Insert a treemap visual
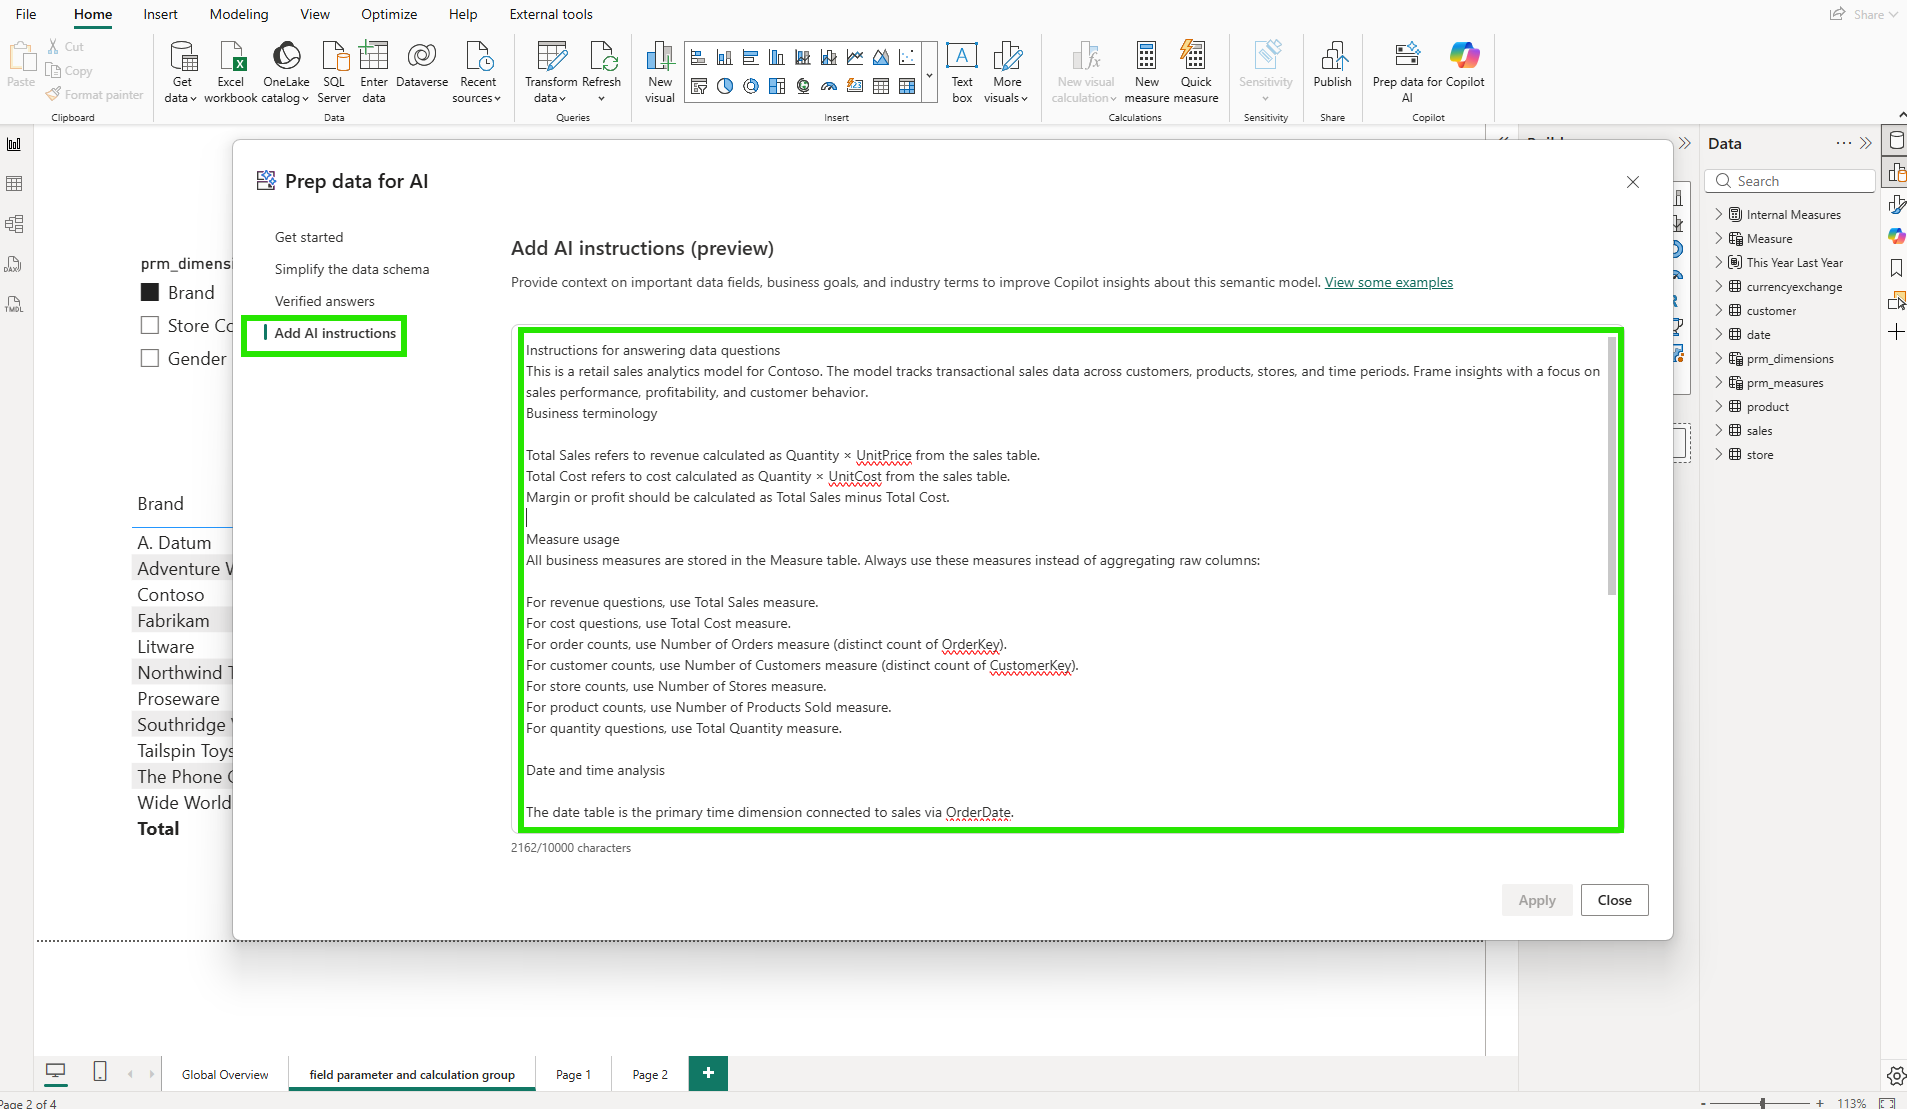The image size is (1907, 1109). 777,86
